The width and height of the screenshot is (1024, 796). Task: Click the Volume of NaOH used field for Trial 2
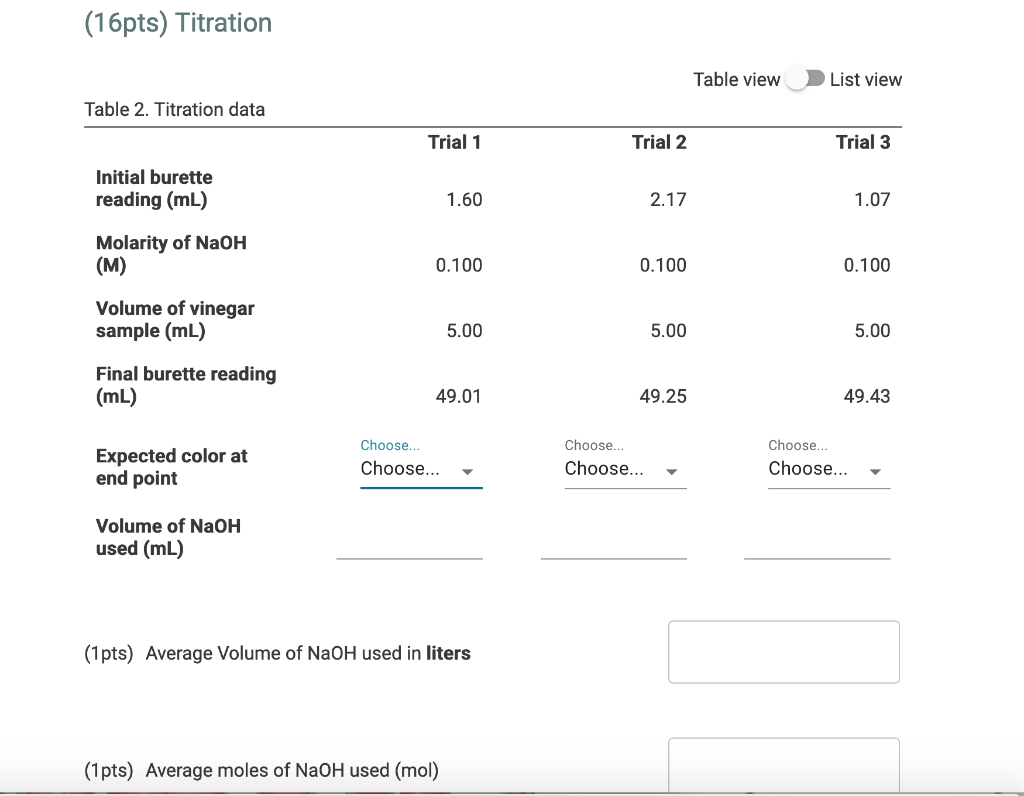[x=613, y=552]
